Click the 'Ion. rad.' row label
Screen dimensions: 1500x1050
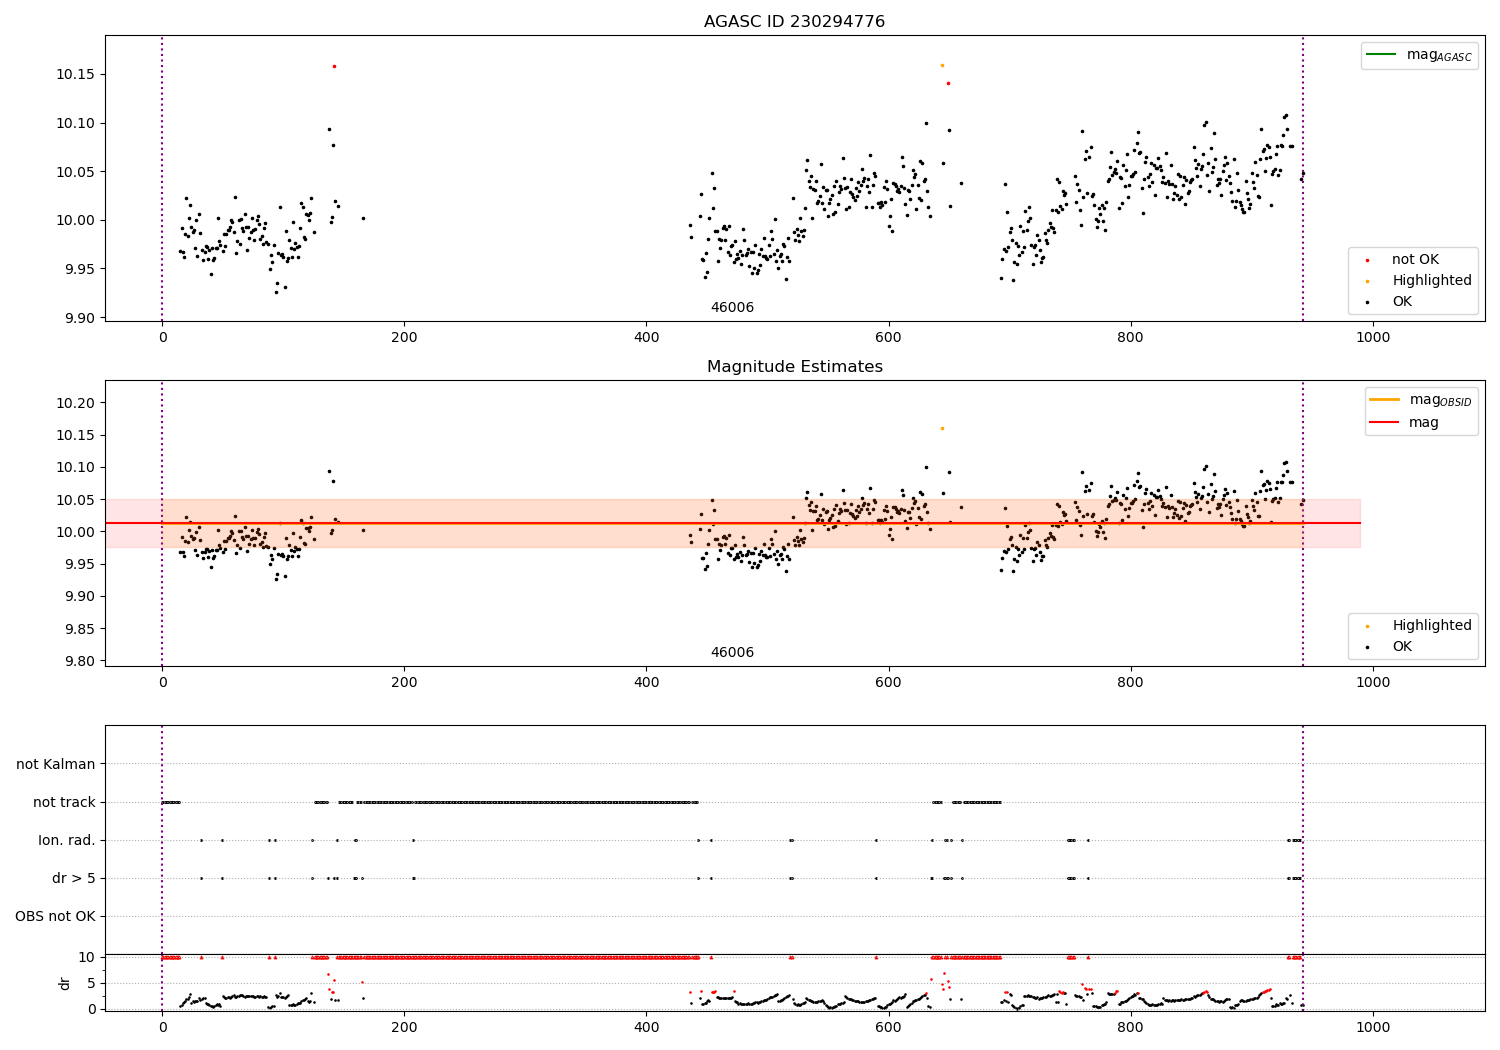tap(67, 840)
